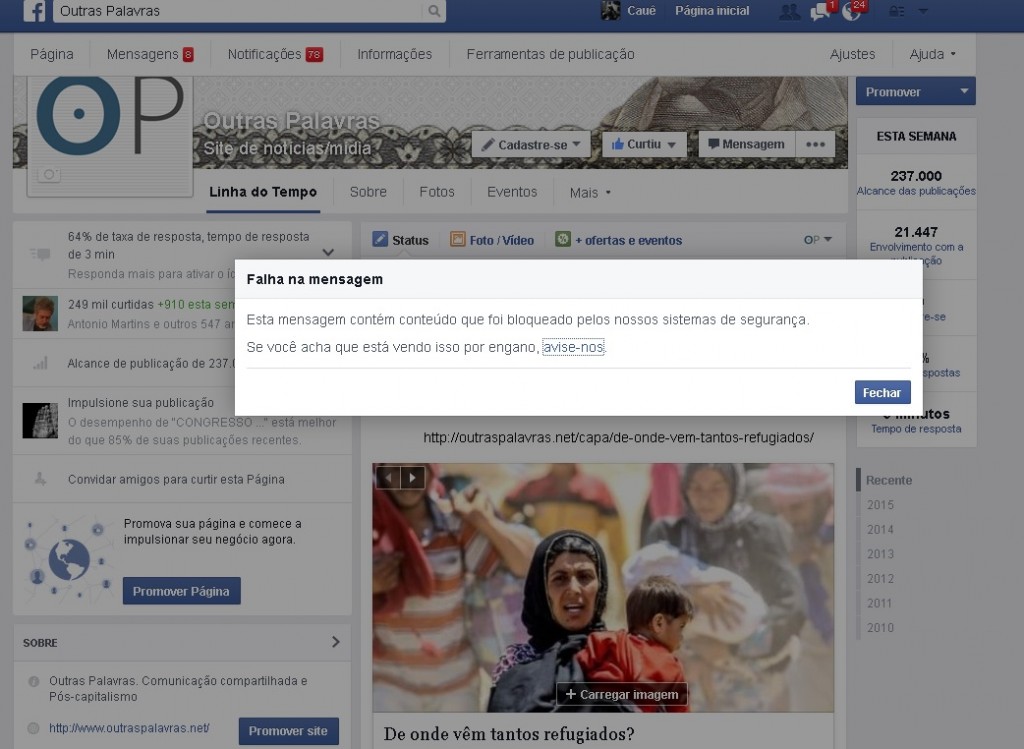
Task: Click next image arrow on post preview
Action: click(x=413, y=477)
